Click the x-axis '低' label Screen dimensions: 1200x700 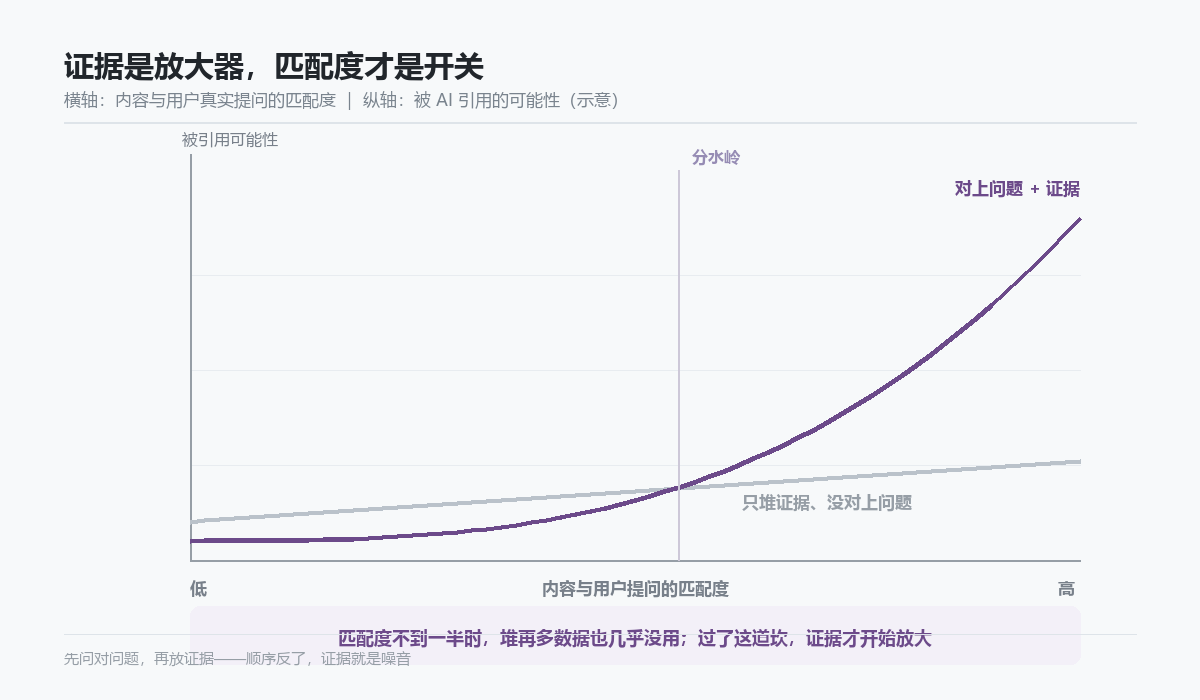click(198, 589)
